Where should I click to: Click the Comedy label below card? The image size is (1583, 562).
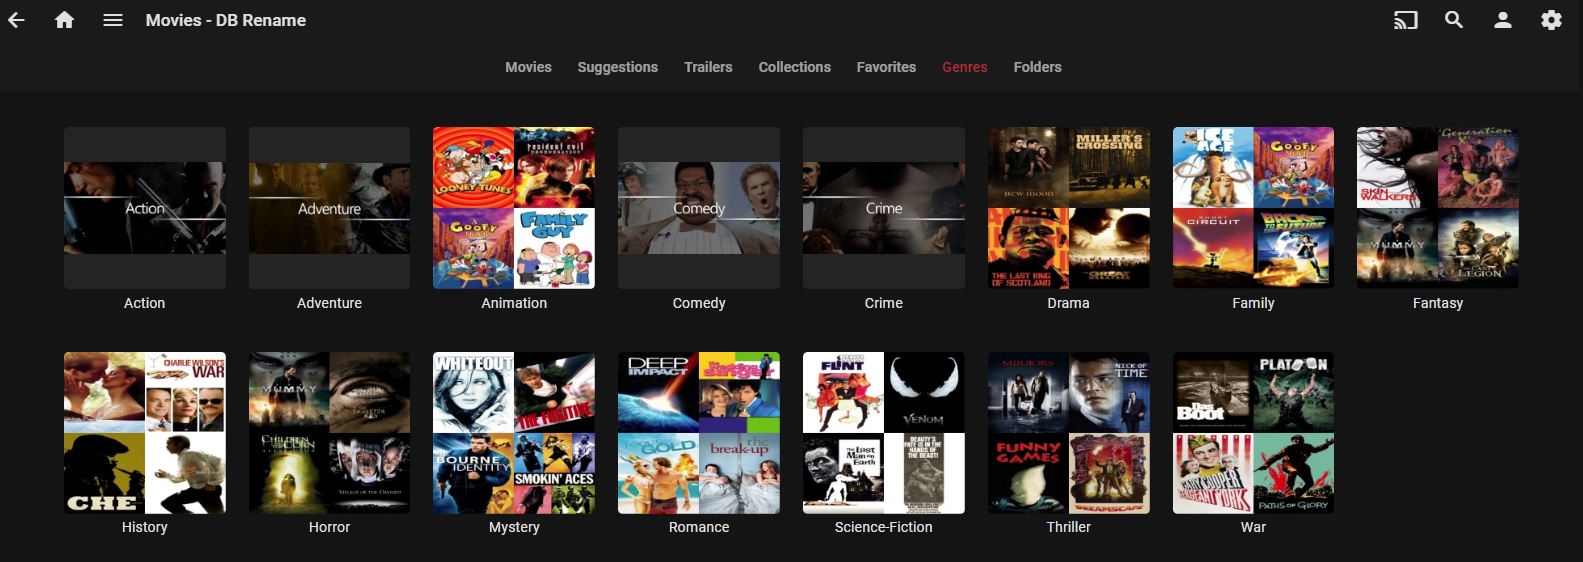699,303
